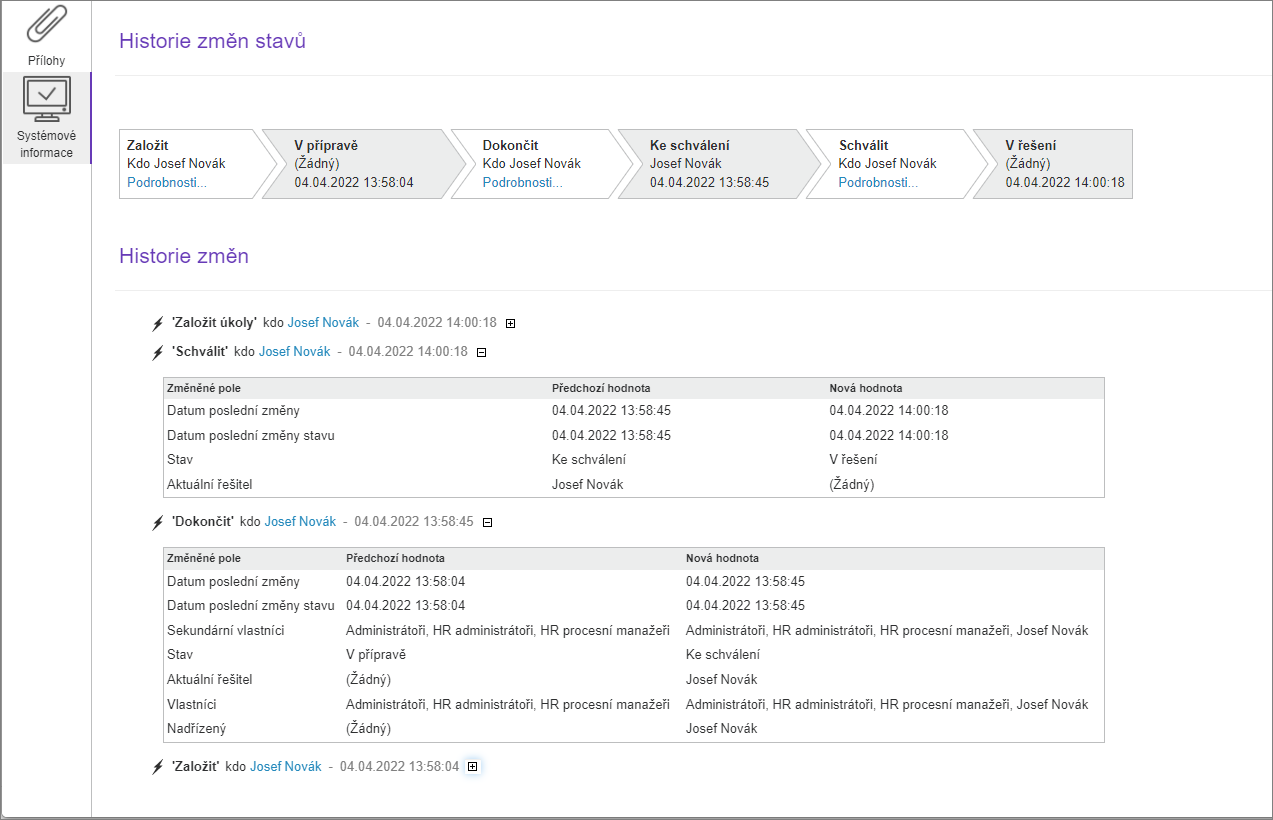Expand the 'Založit úkoly' history entry

[x=511, y=323]
